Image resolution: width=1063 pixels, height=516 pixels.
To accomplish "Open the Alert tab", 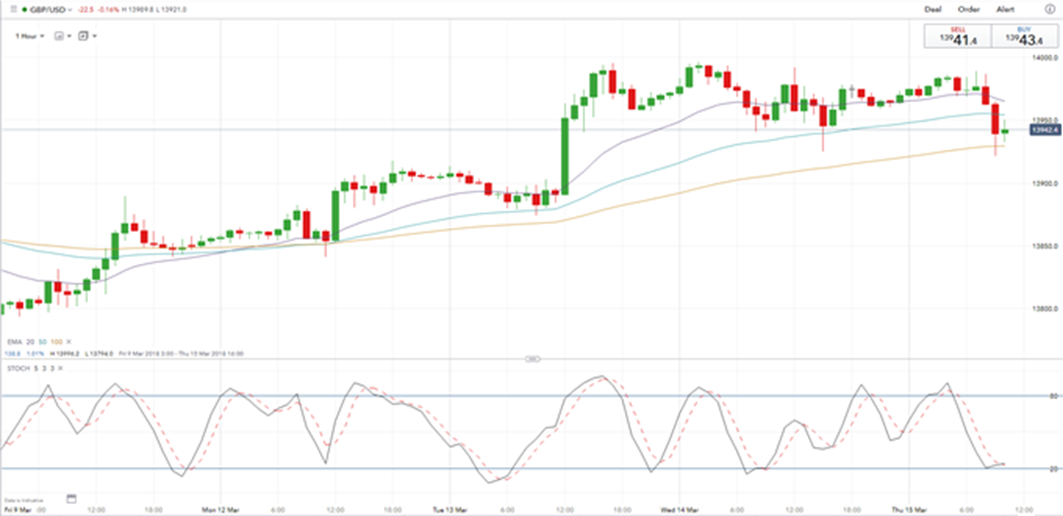I will (1005, 9).
